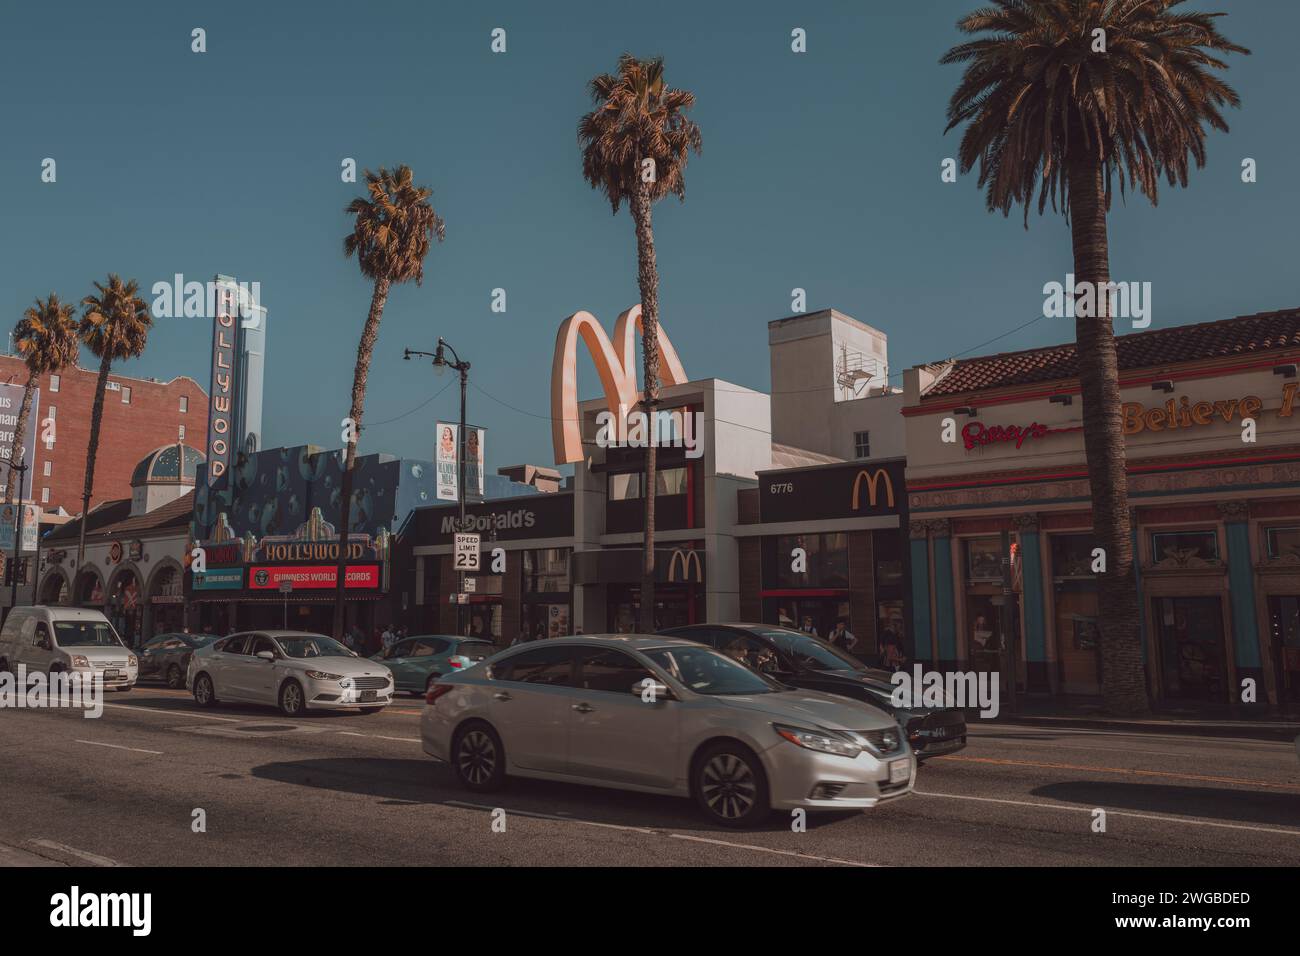Click the McDonald's storefront lettering
Image resolution: width=1300 pixels, height=956 pixels.
[488, 521]
